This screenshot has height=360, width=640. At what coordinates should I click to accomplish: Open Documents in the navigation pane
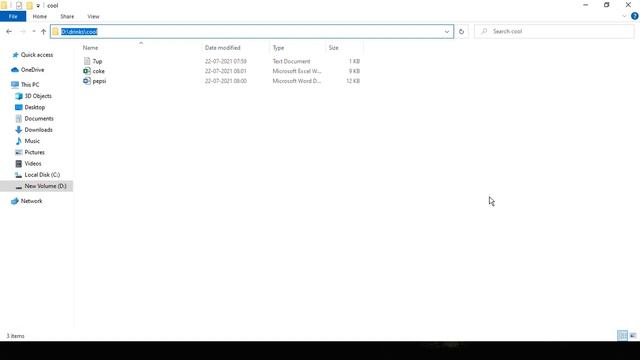click(x=39, y=118)
